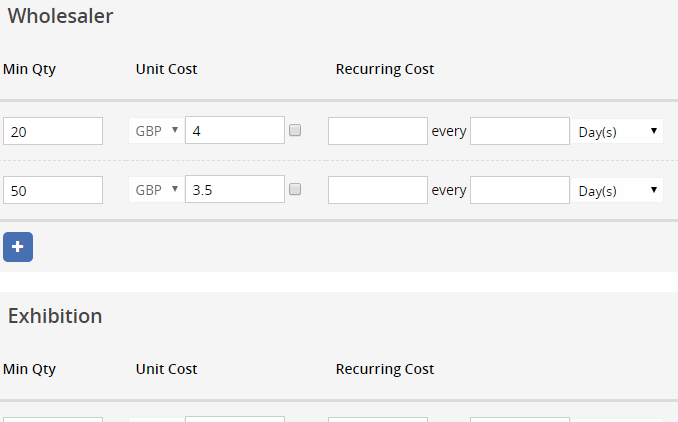Click the blue plus add-row button
The image size is (678, 422).
point(18,247)
